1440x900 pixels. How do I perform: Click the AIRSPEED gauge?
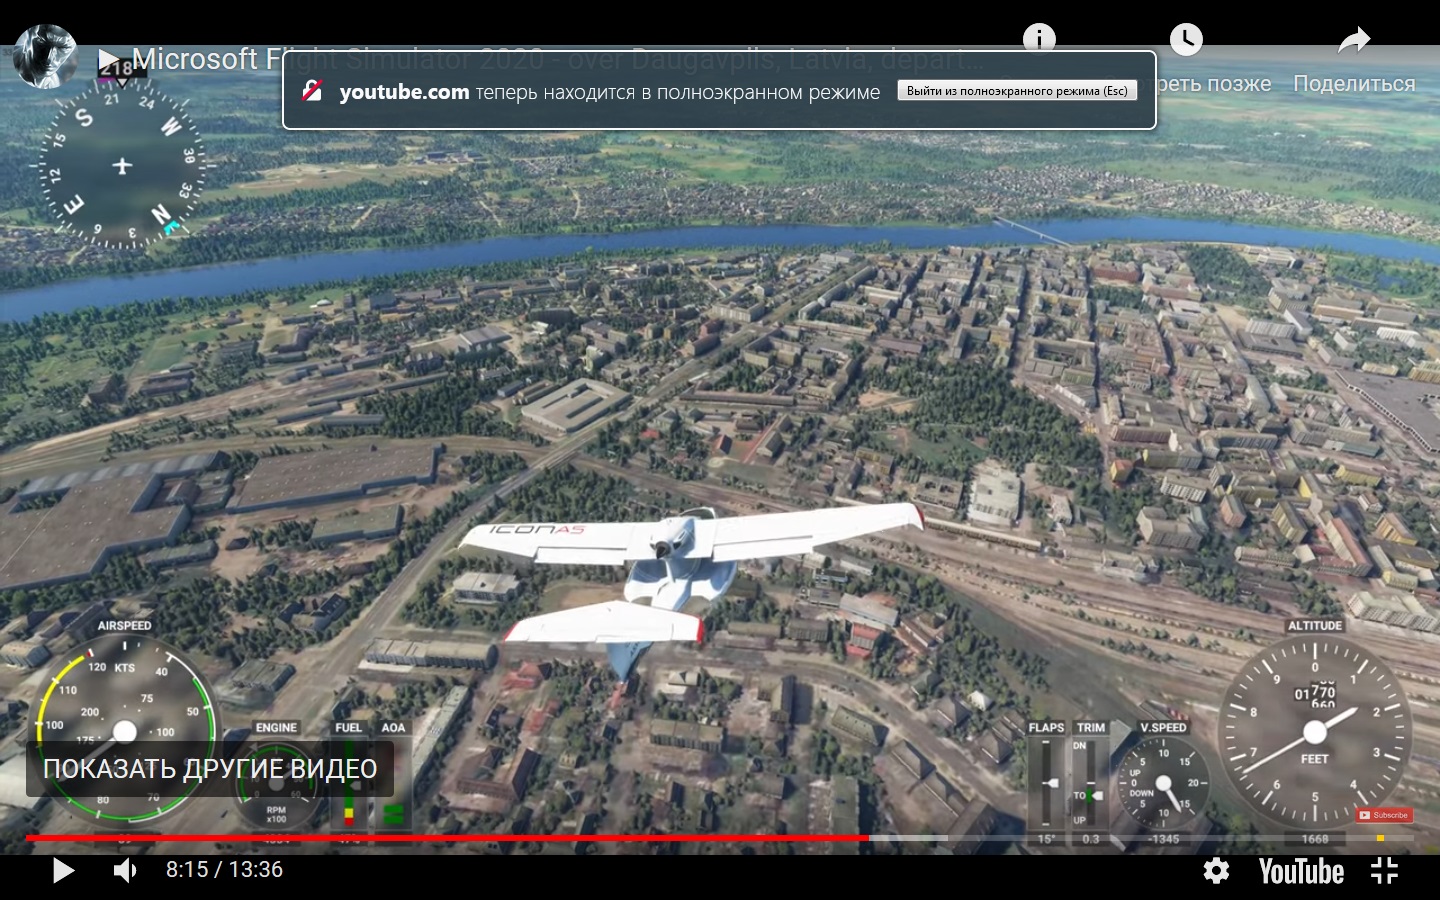coord(124,732)
